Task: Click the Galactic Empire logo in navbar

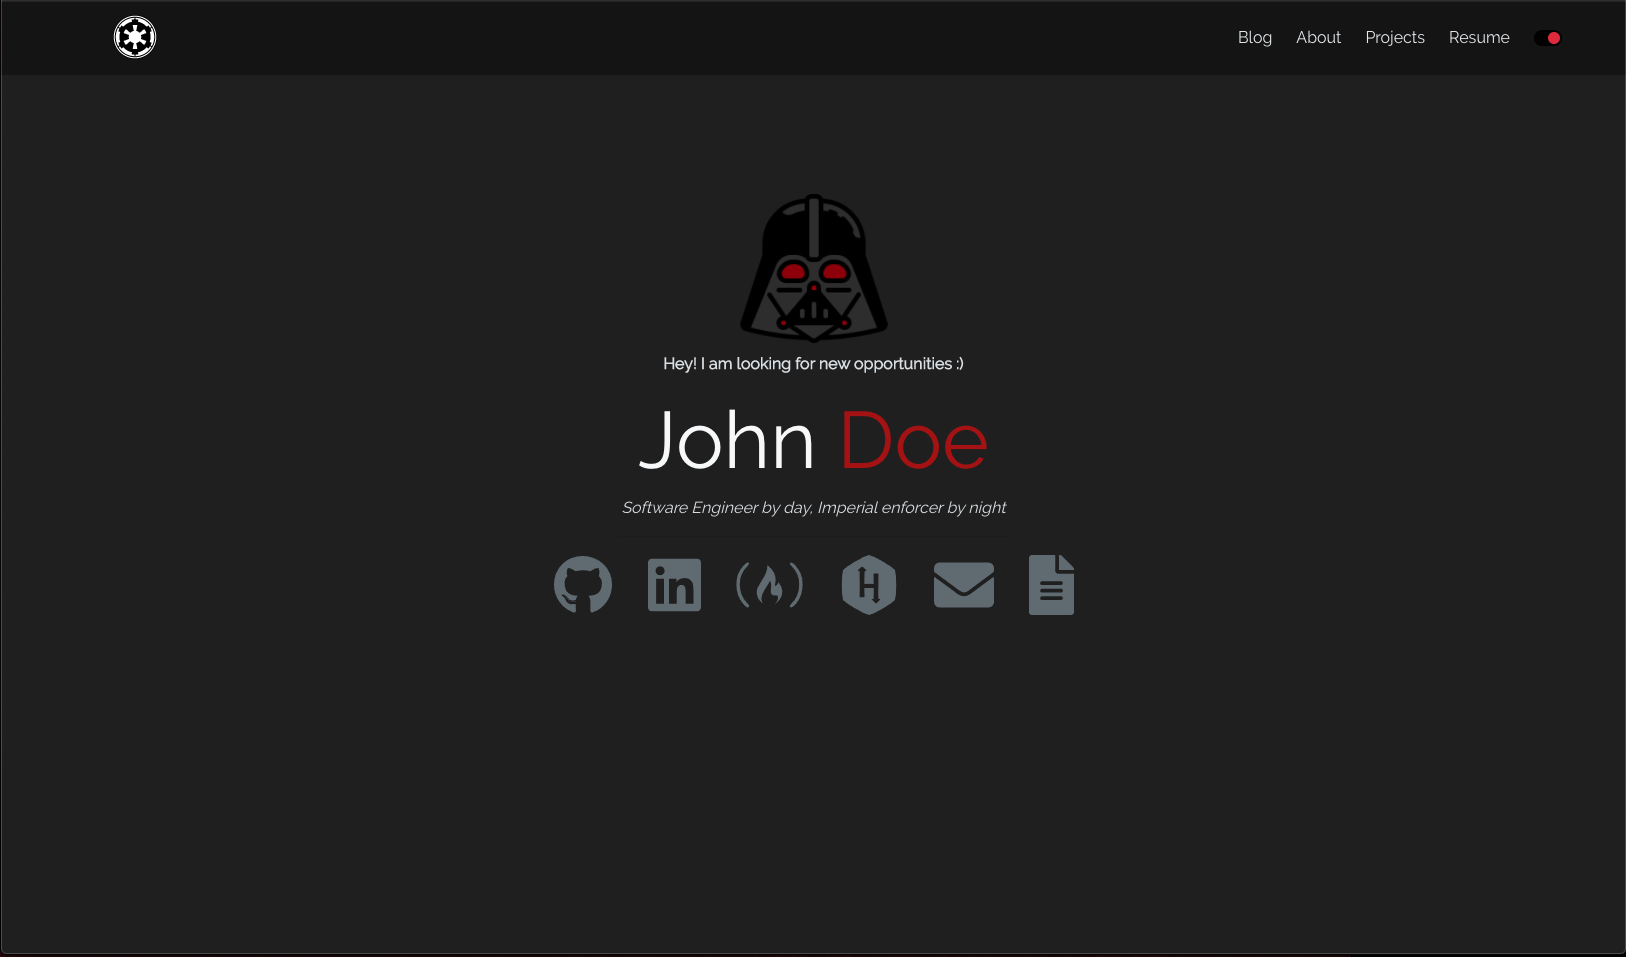Action: click(135, 37)
